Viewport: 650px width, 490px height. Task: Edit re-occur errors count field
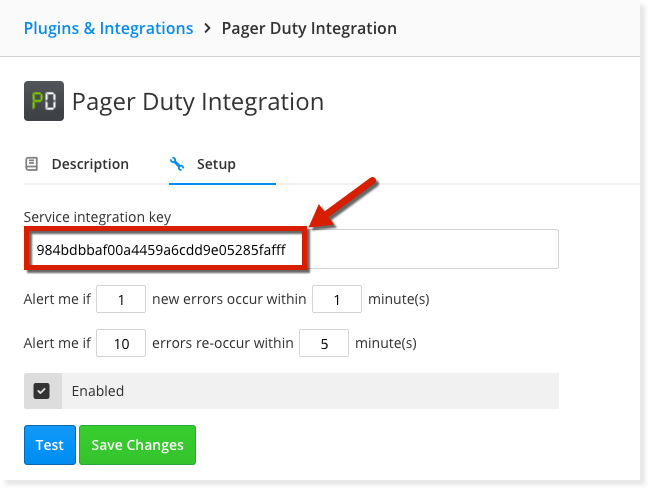121,343
